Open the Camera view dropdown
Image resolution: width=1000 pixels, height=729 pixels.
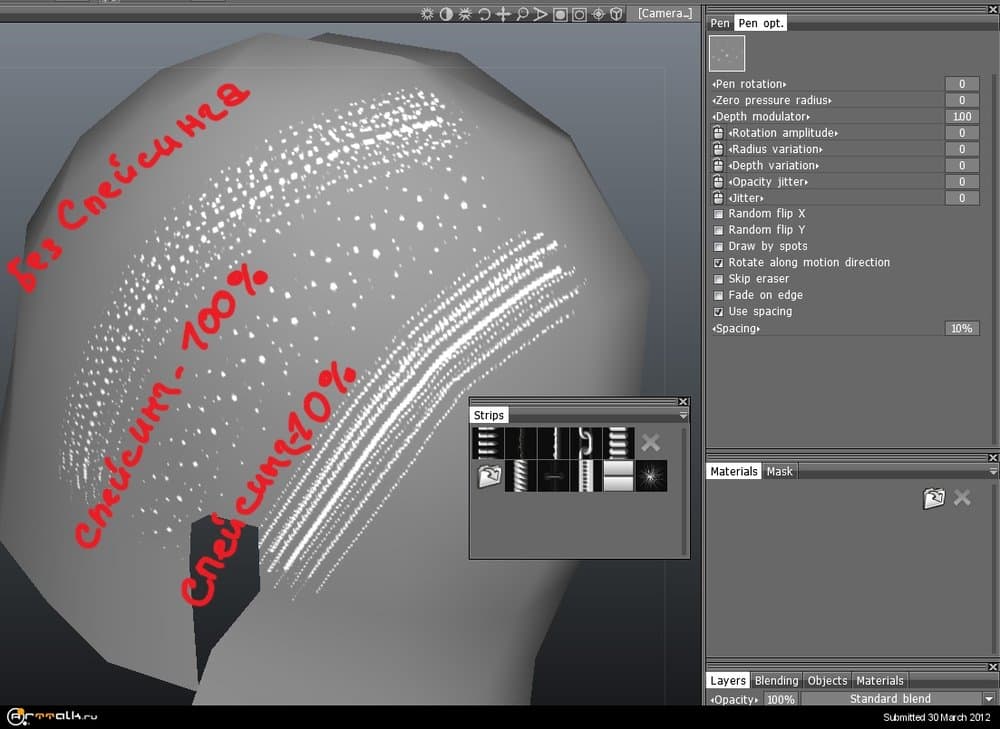665,14
